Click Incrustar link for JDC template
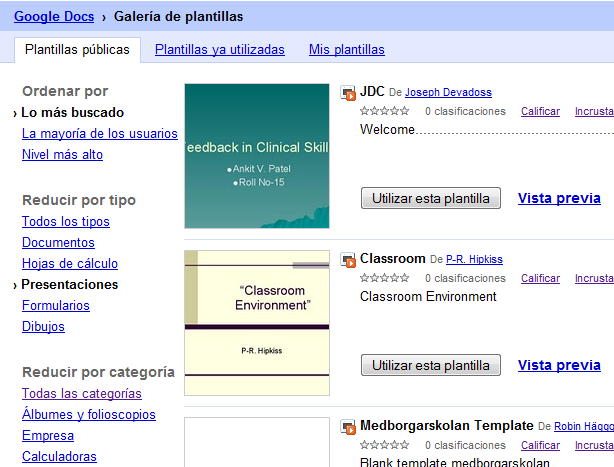614x467 pixels. (x=594, y=112)
